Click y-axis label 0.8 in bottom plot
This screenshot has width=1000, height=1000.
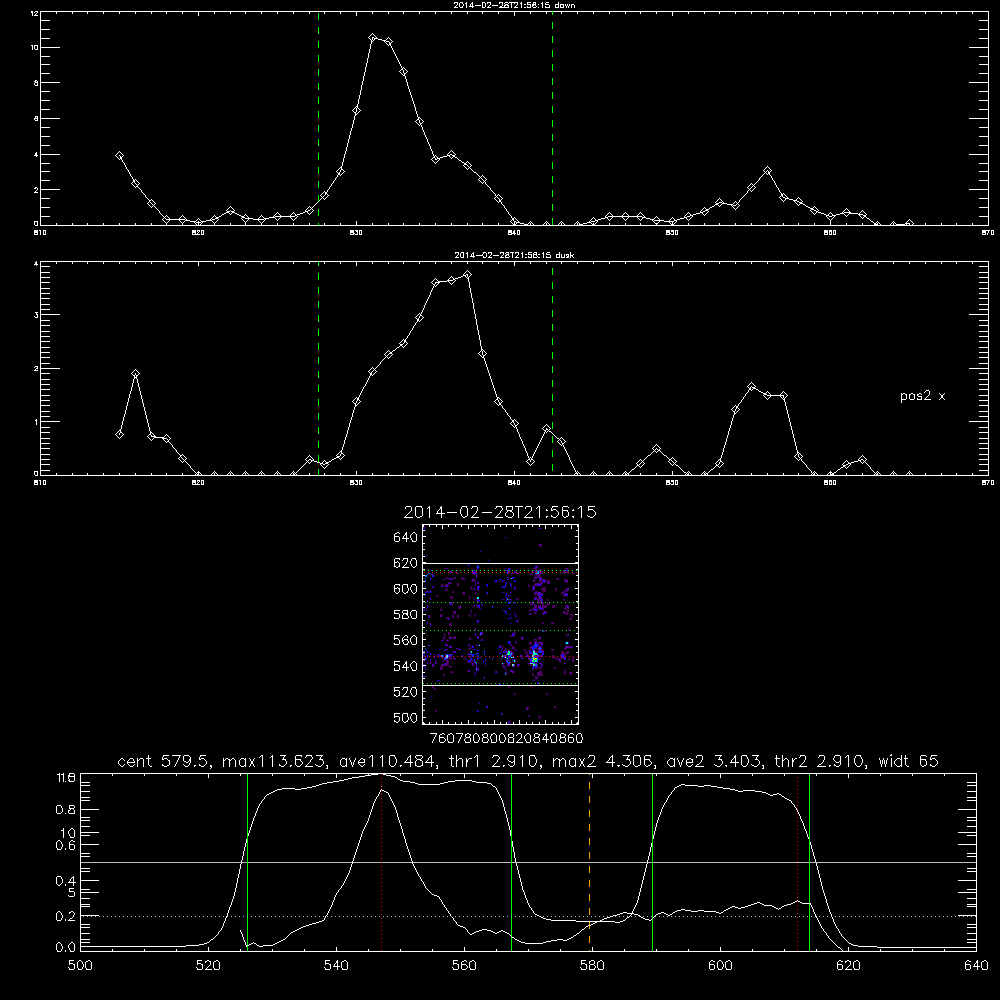(x=66, y=810)
